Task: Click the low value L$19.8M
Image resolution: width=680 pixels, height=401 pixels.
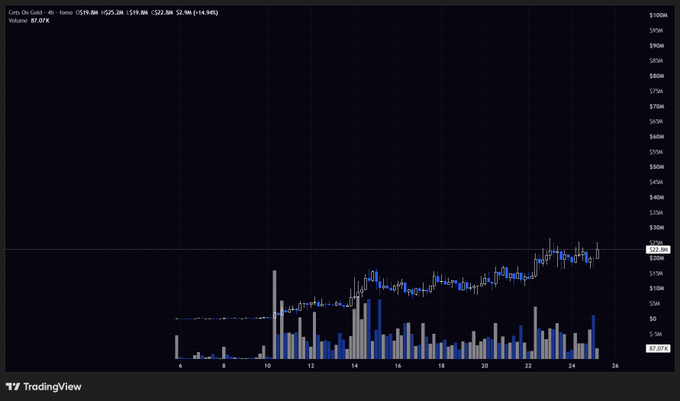Action: (x=137, y=13)
